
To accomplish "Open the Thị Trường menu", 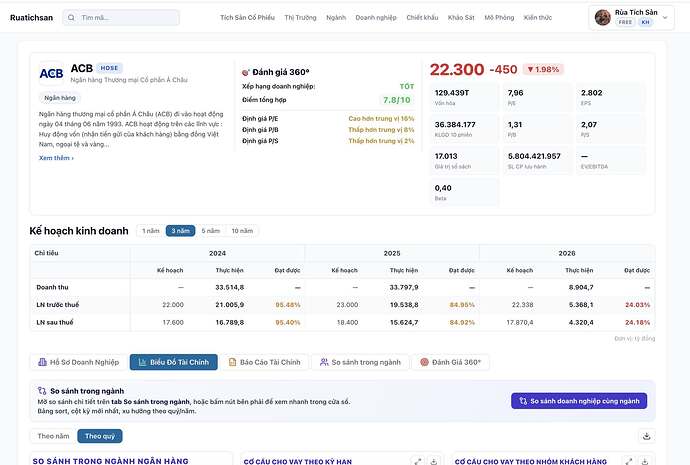I will point(300,18).
